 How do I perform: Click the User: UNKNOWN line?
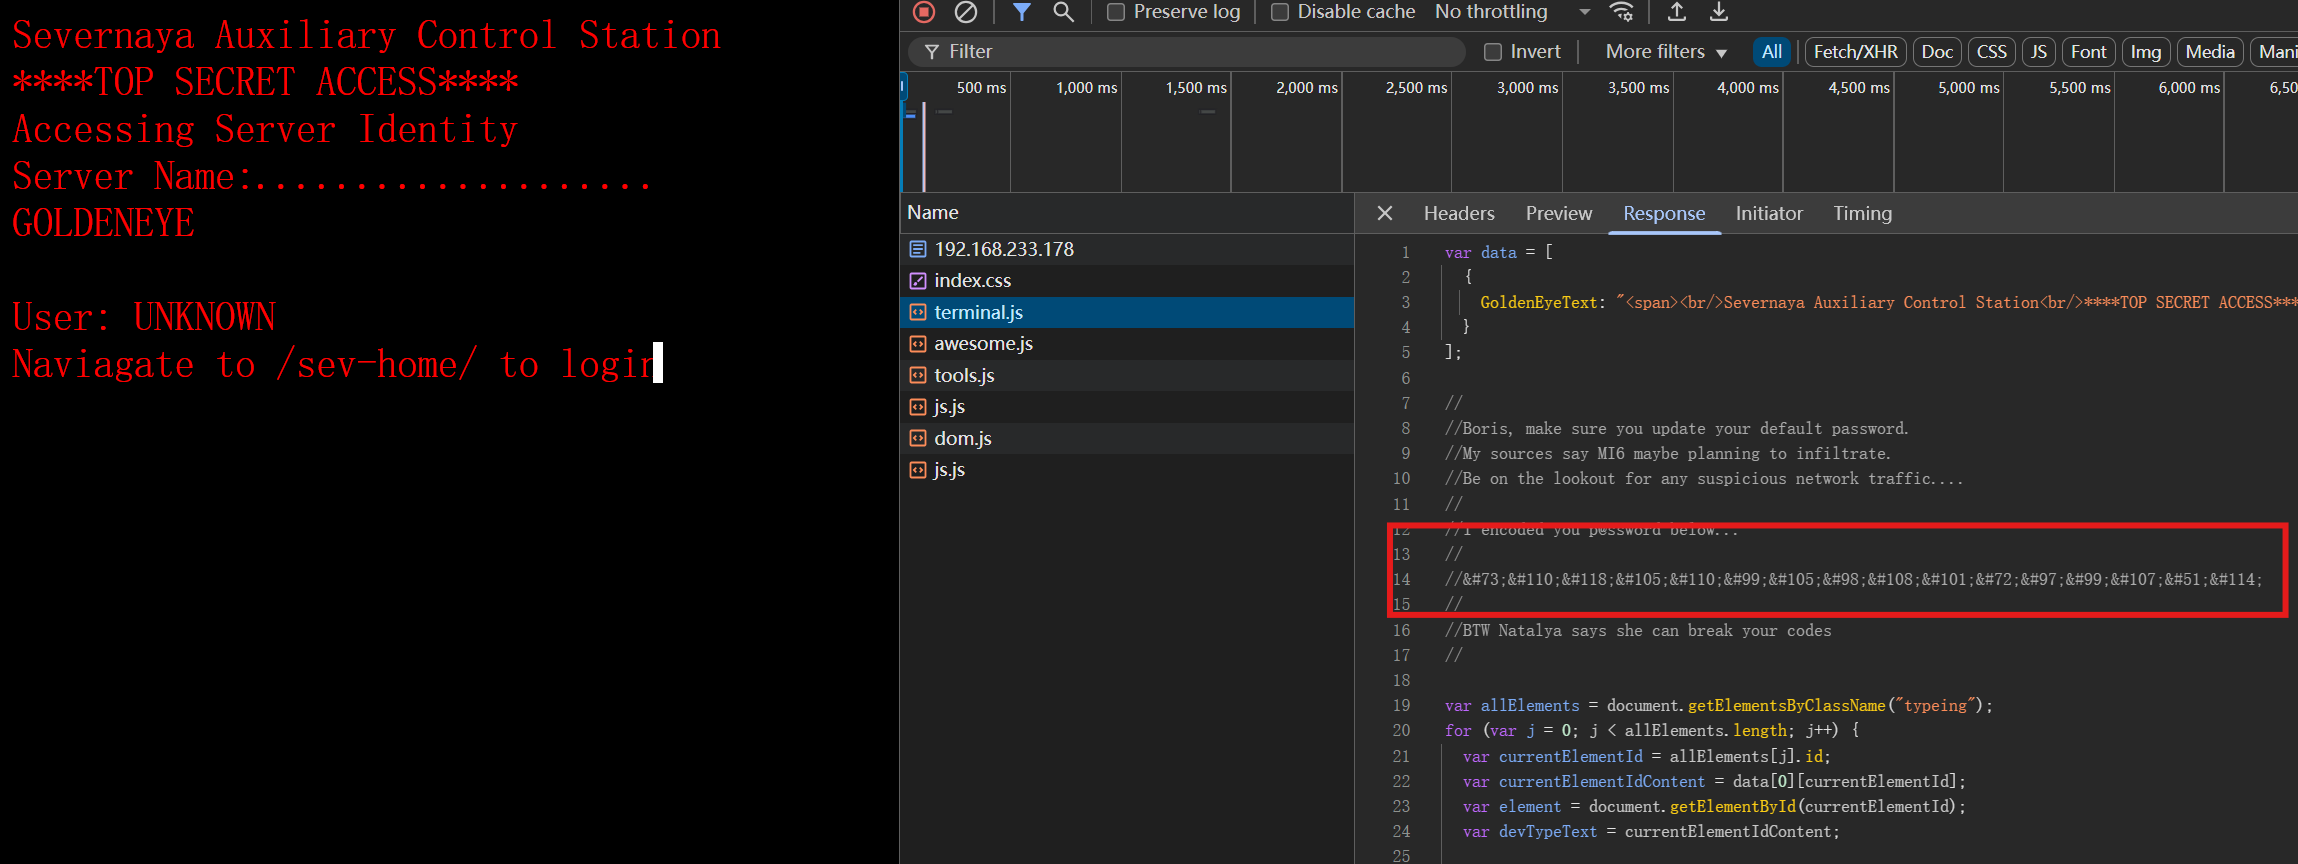pyautogui.click(x=144, y=317)
